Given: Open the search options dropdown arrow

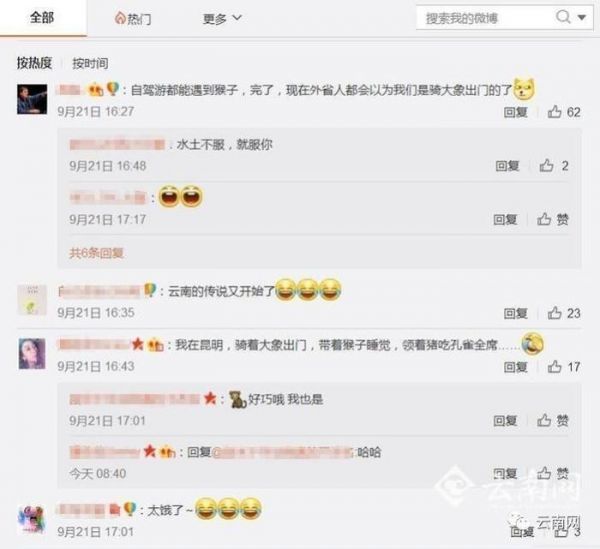Looking at the screenshot, I should click(582, 18).
